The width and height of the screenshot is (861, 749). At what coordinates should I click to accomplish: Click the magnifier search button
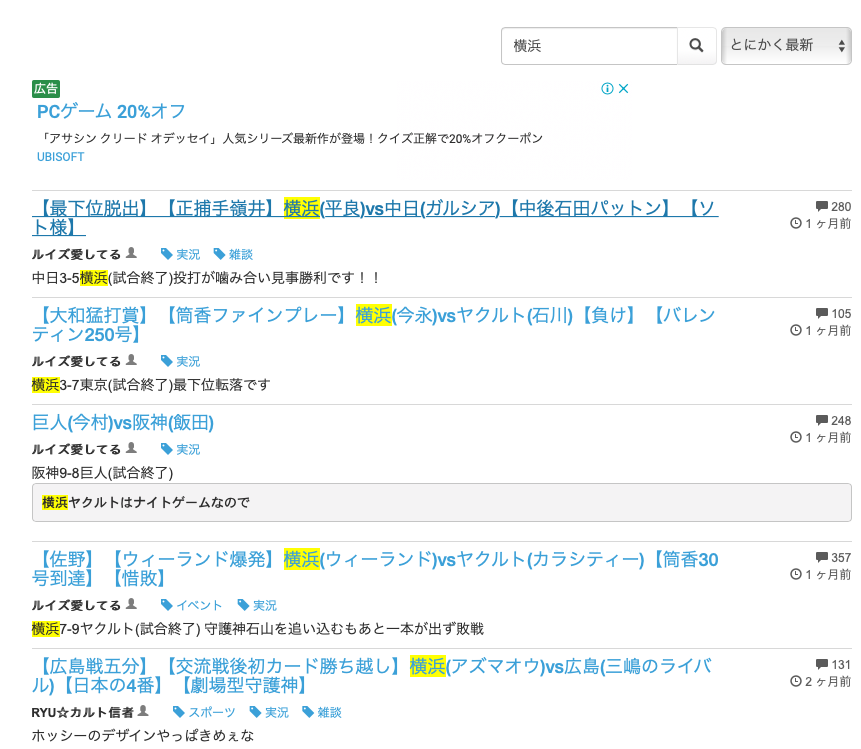coord(696,46)
